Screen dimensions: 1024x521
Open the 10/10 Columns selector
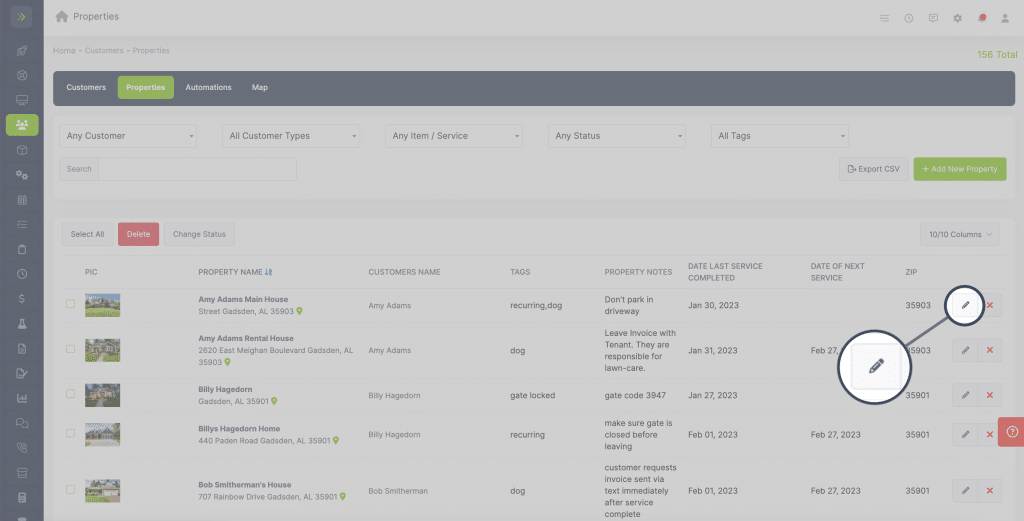[x=959, y=234]
